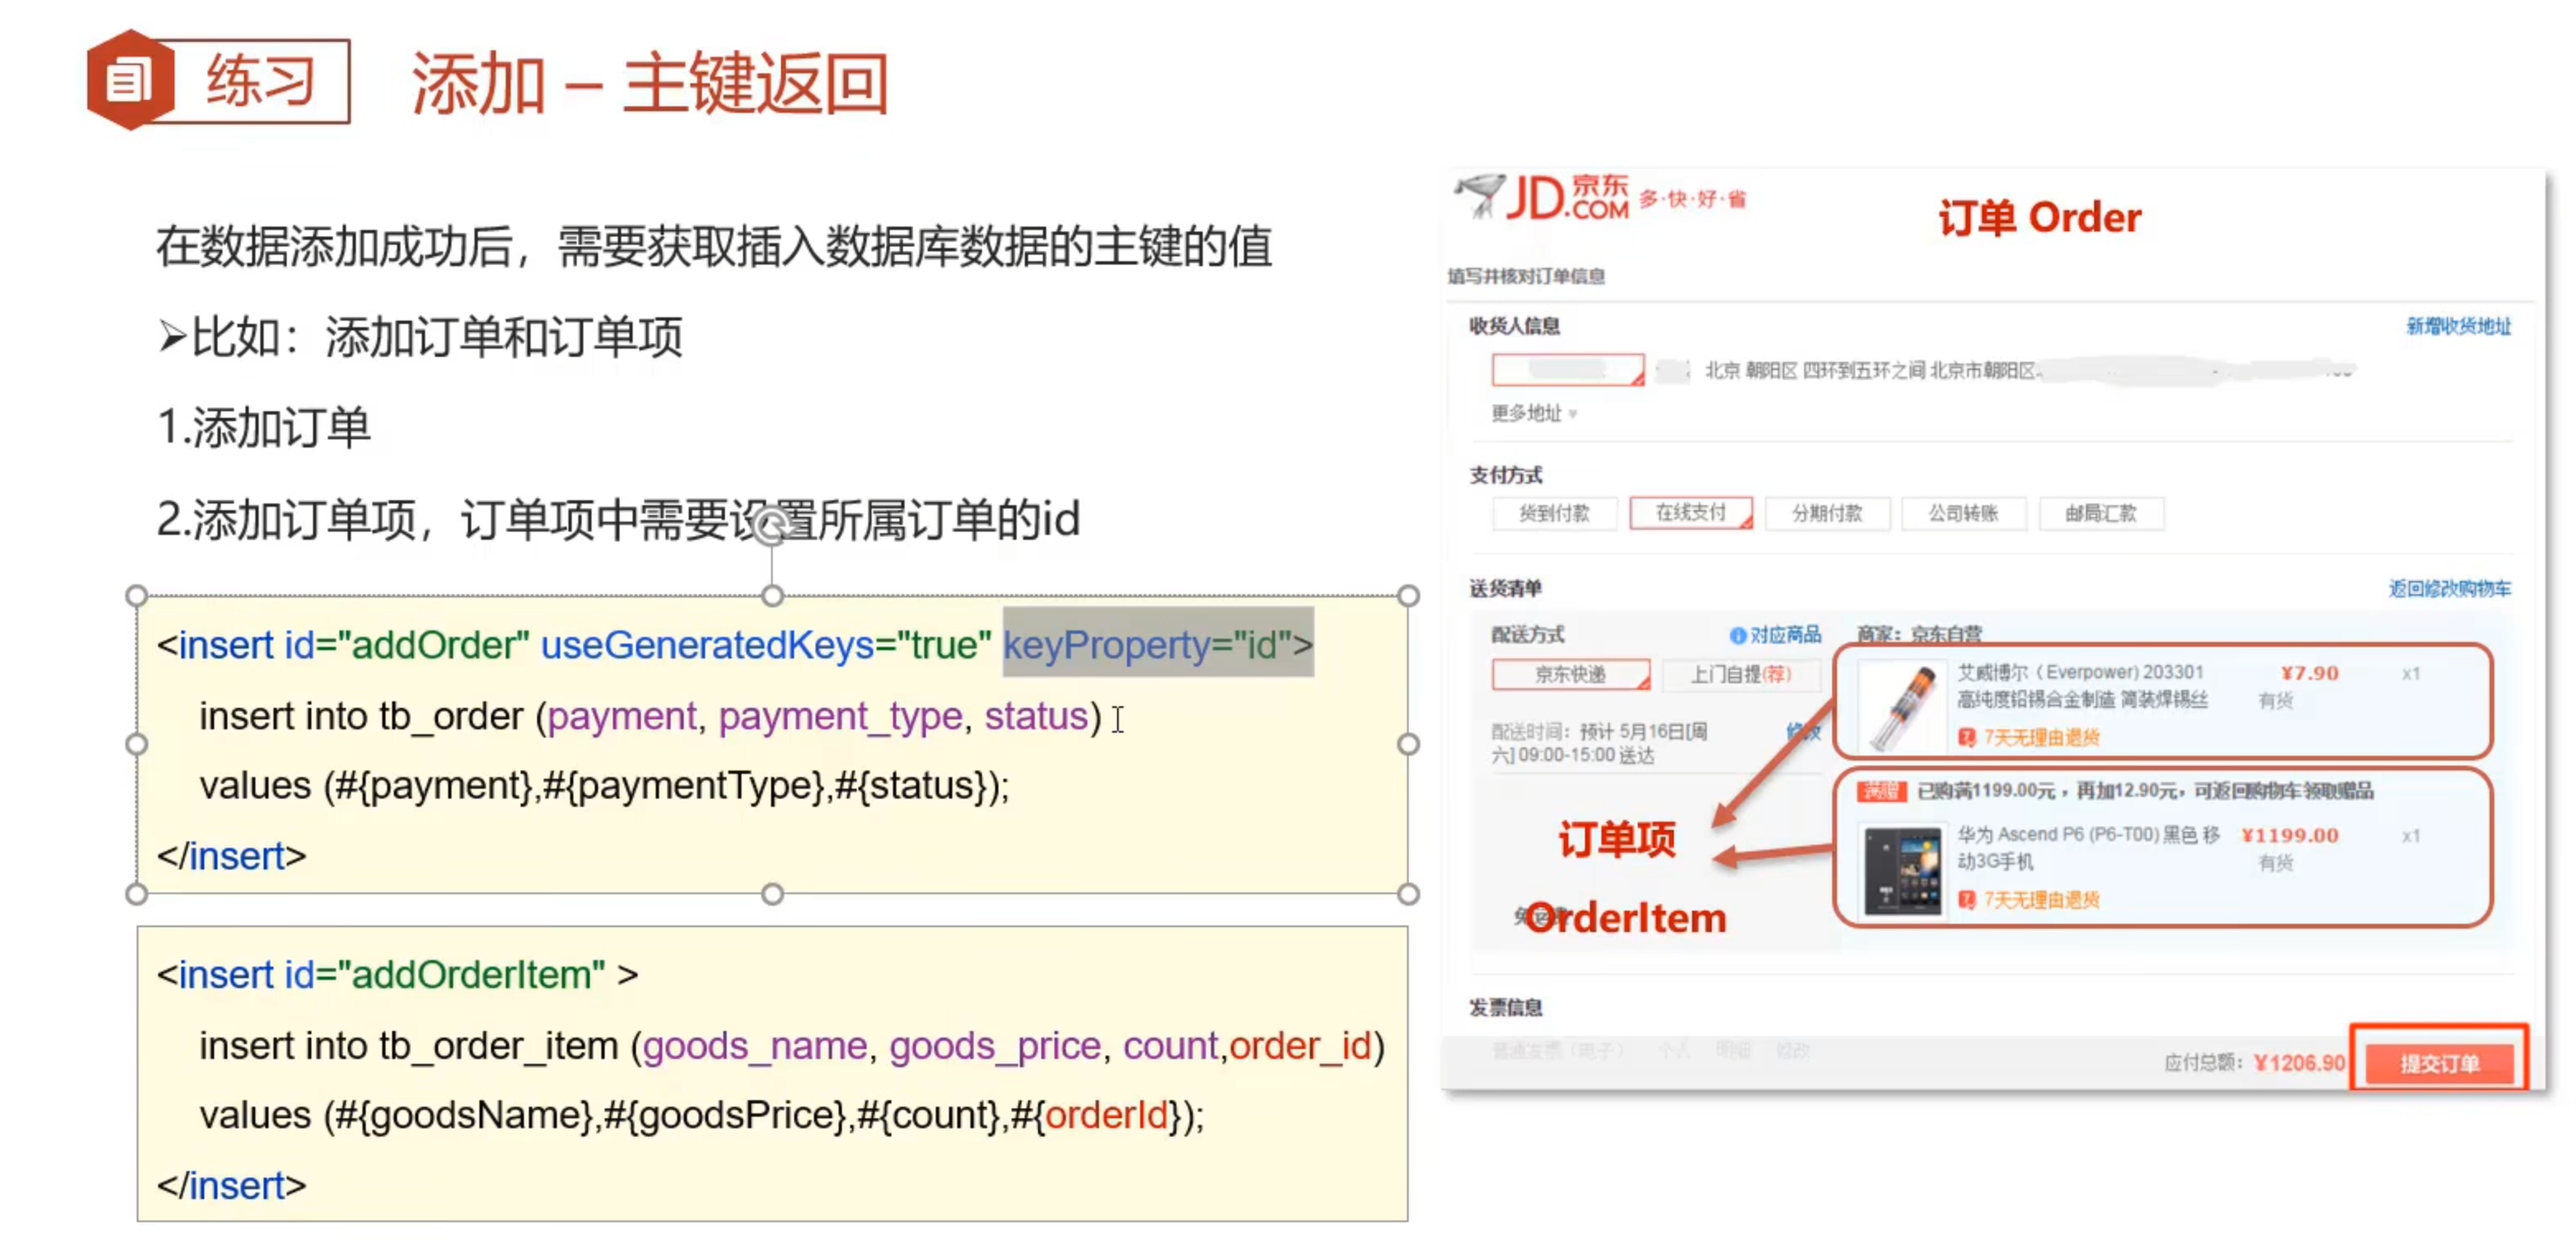Click the line insert into tb_order (payment, payment_type, status)
This screenshot has height=1251, width=2576.
tap(650, 716)
